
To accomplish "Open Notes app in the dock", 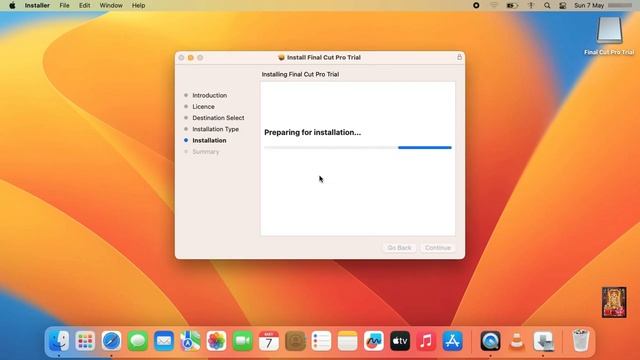I will click(347, 341).
